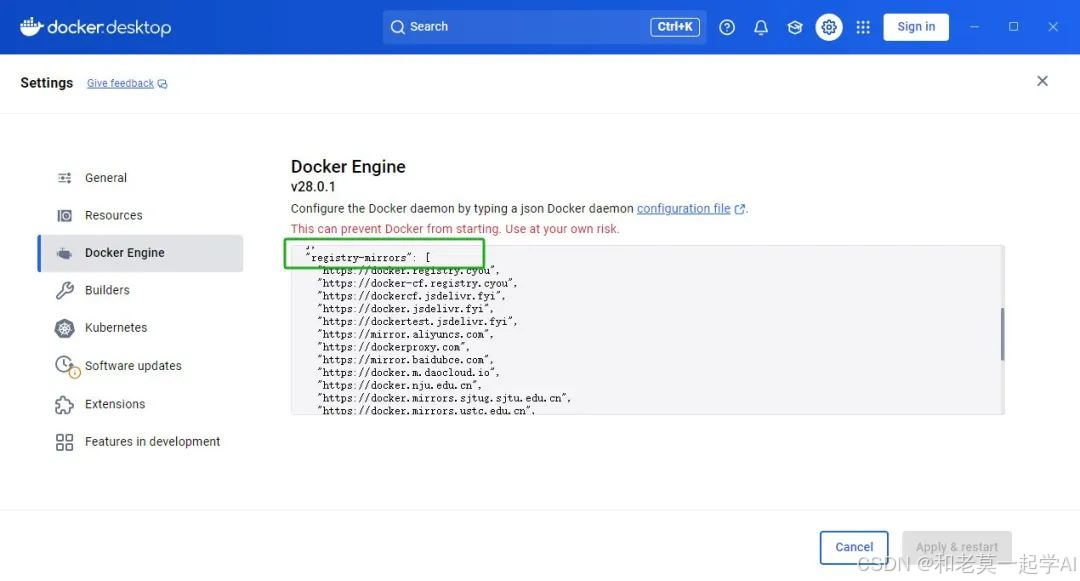
Task: Select the Docker Engine tab
Action: click(x=141, y=253)
